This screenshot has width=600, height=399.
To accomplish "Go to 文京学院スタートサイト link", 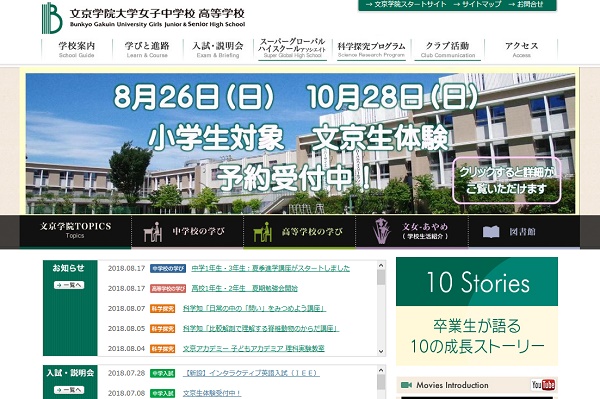I will coord(406,4).
